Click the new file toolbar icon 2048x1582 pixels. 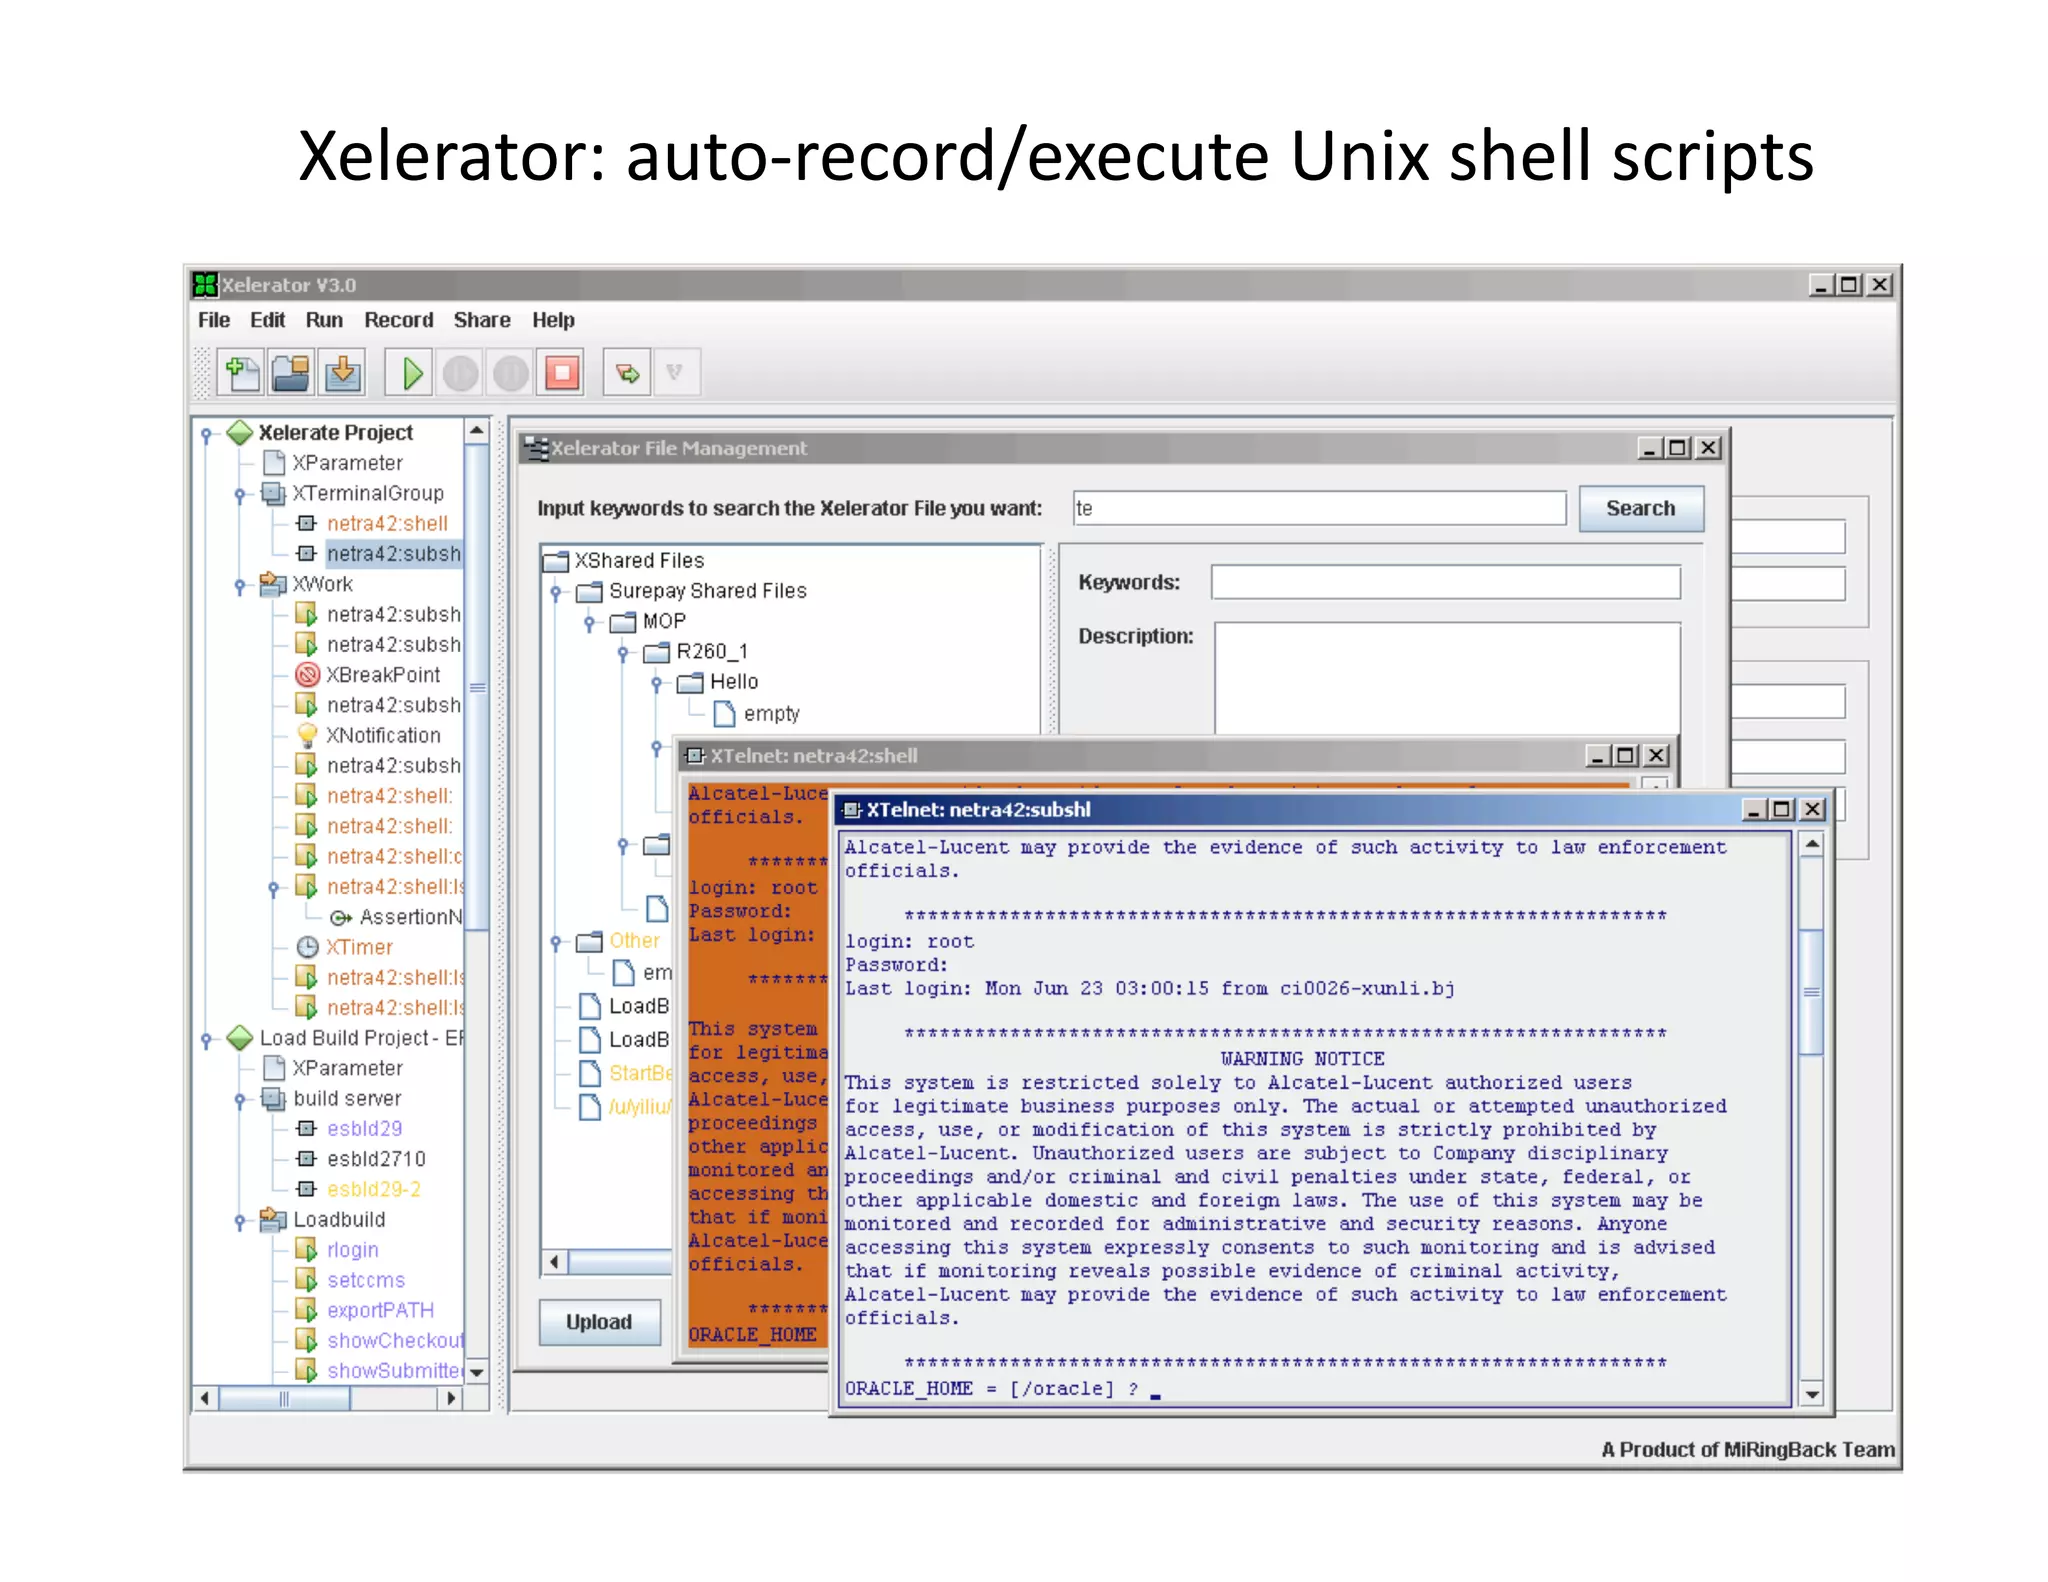coord(241,373)
